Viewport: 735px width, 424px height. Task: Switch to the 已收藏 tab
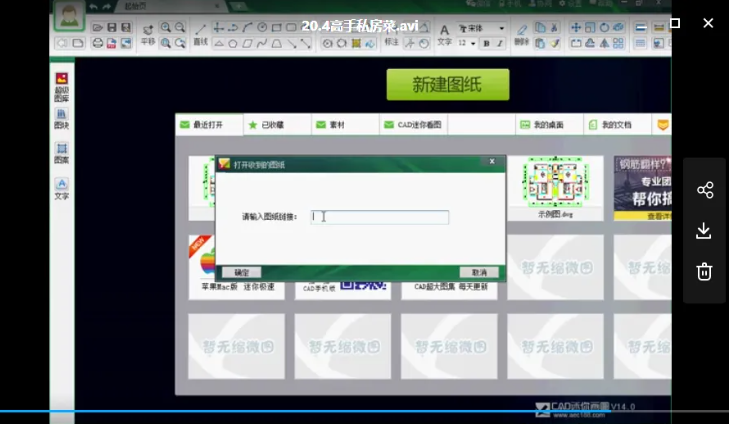tap(277, 125)
